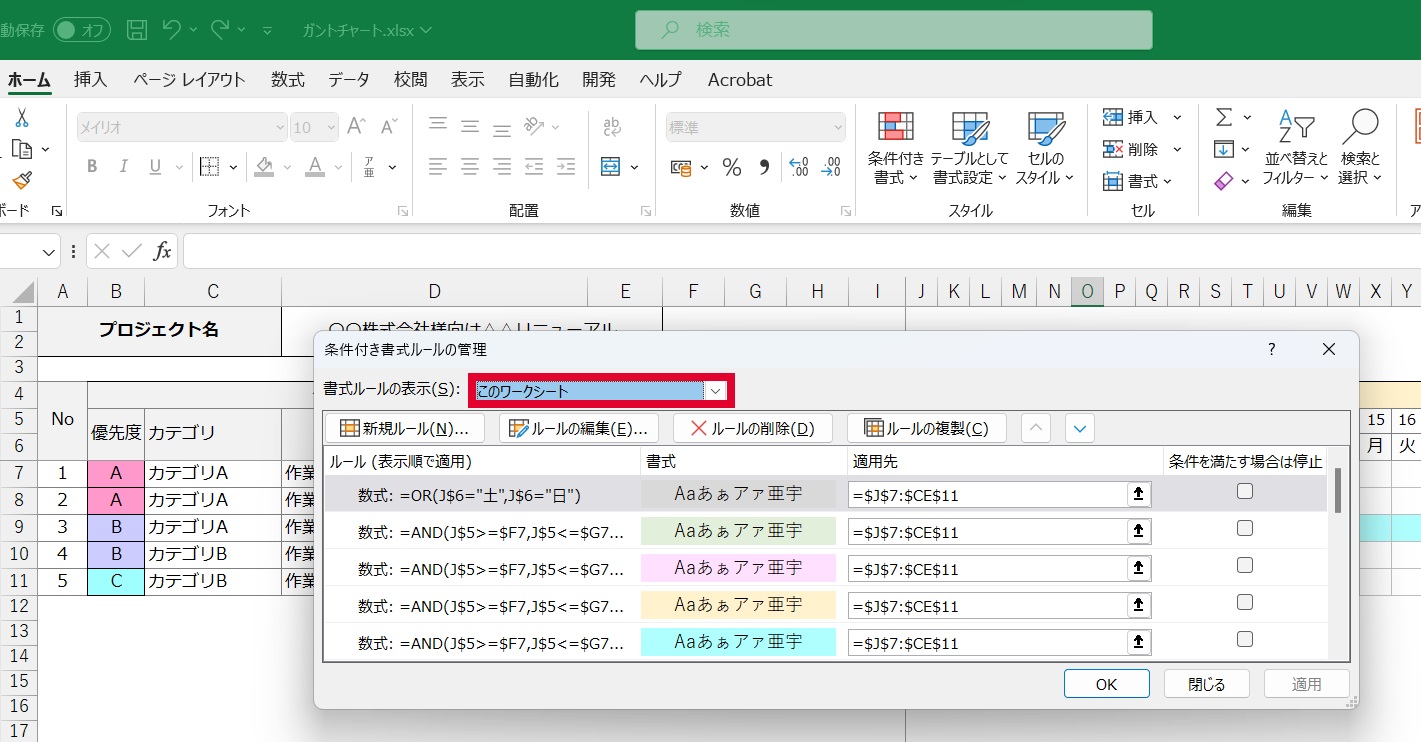Open the Acrobat ribbon tab
This screenshot has height=742, width=1421.
[x=740, y=80]
